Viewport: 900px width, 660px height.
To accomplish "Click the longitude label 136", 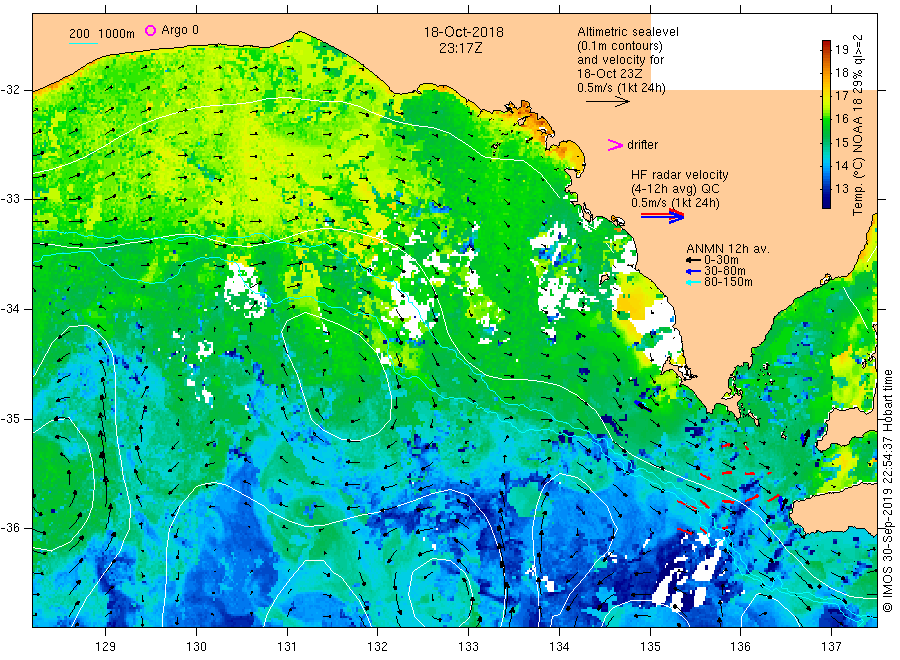I will point(740,647).
